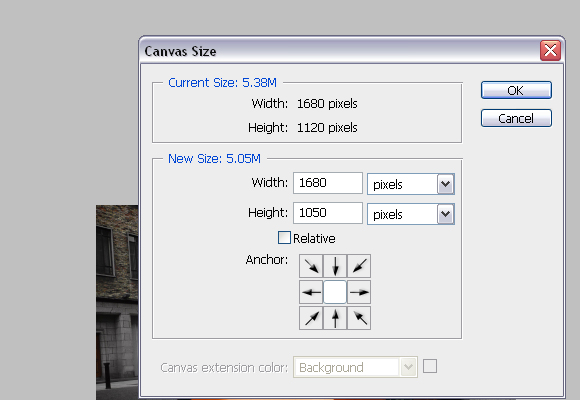The height and width of the screenshot is (400, 580).
Task: Open Canvas extension color Background dropdown
Action: [355, 367]
